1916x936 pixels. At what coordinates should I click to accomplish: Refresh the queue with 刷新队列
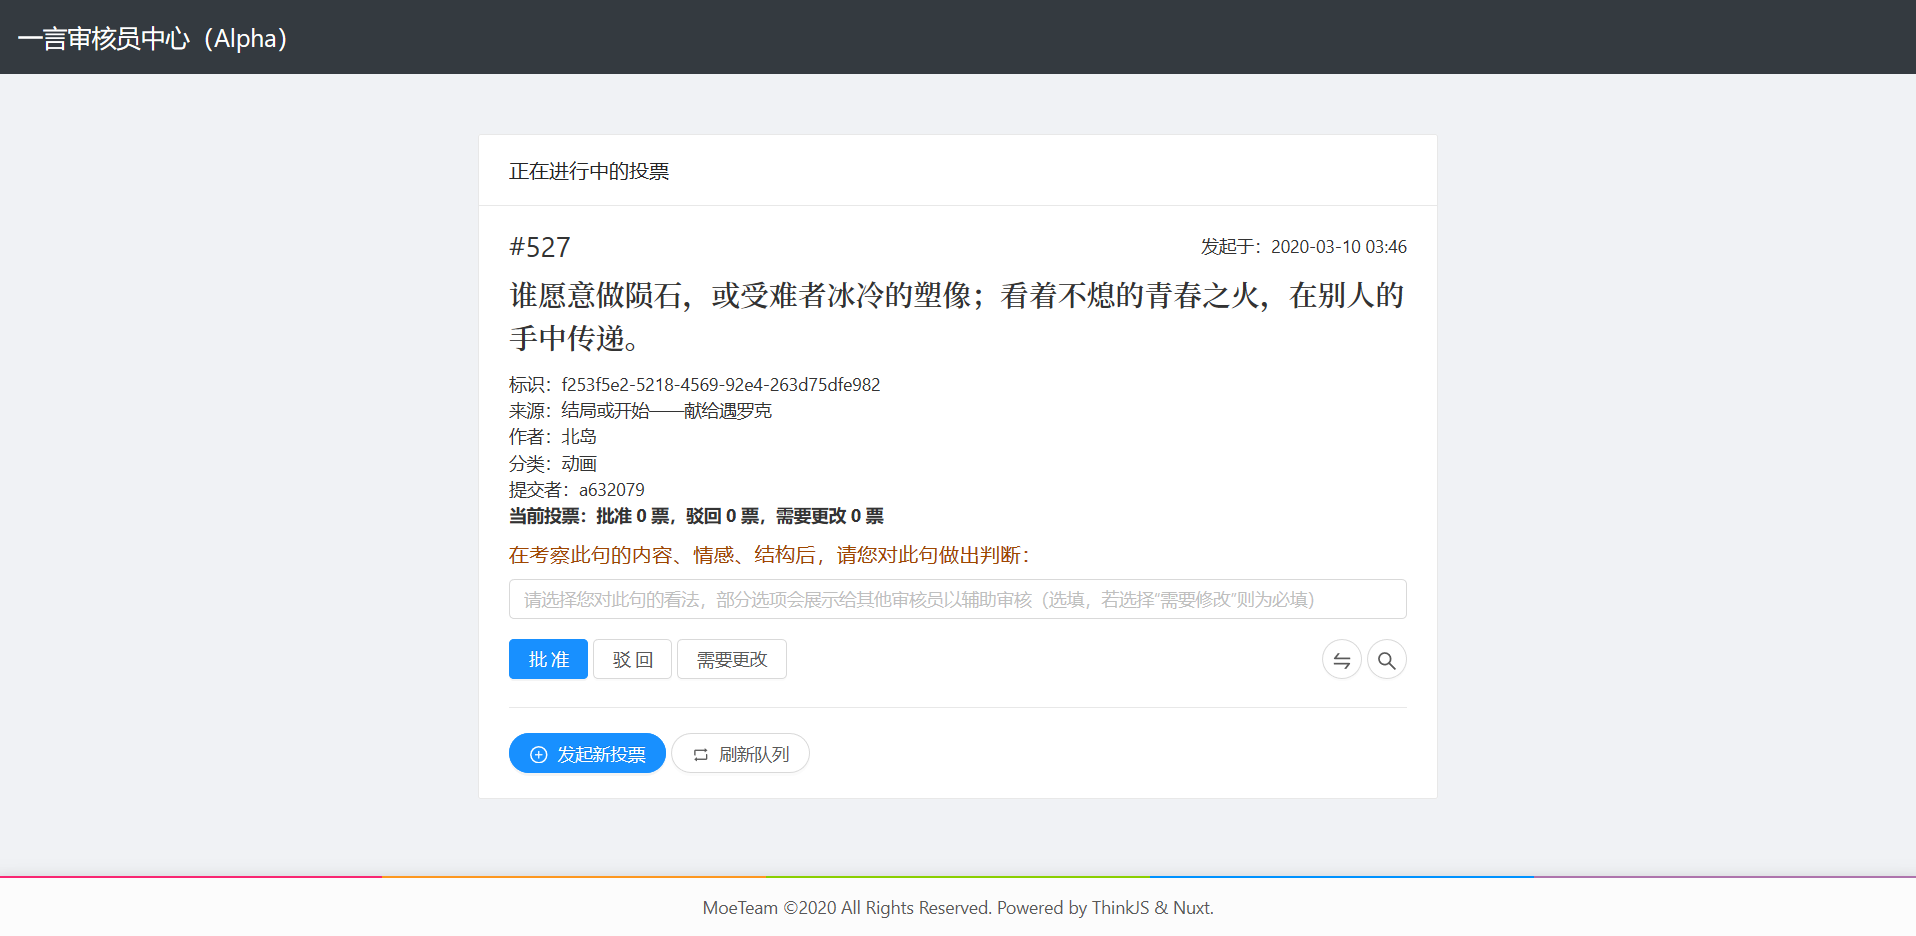[740, 753]
